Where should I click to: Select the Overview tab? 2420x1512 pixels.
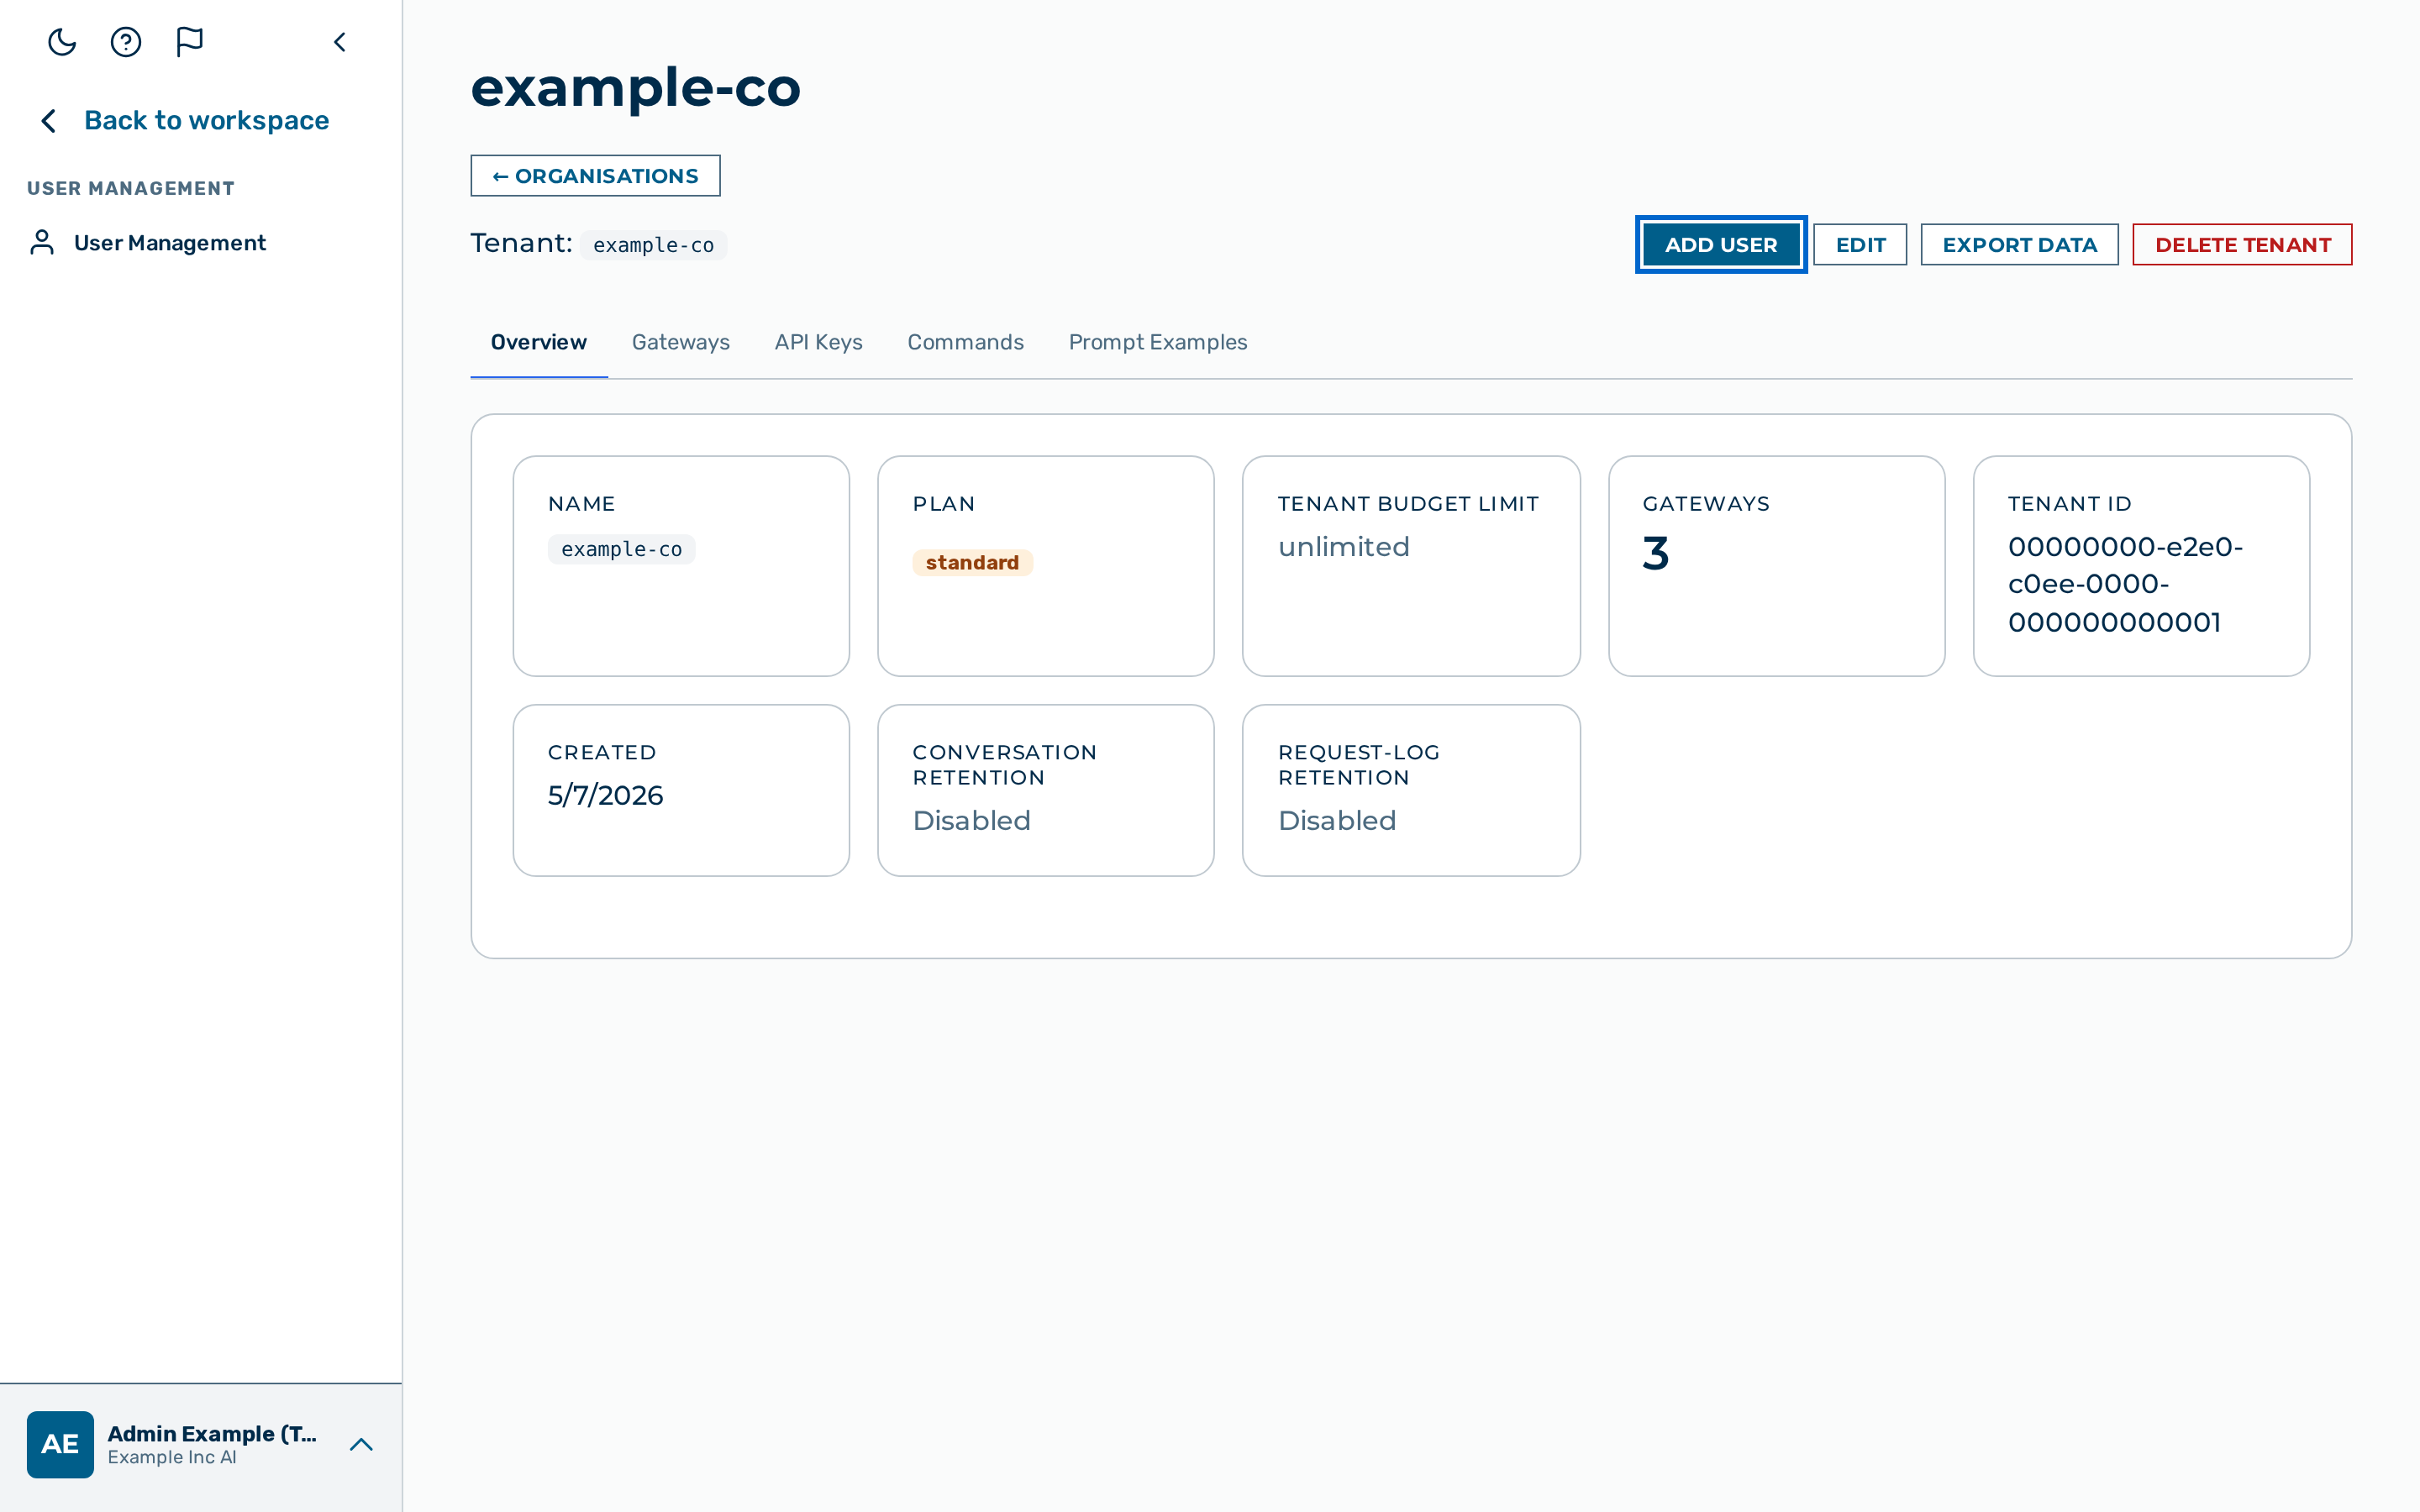[x=539, y=342]
